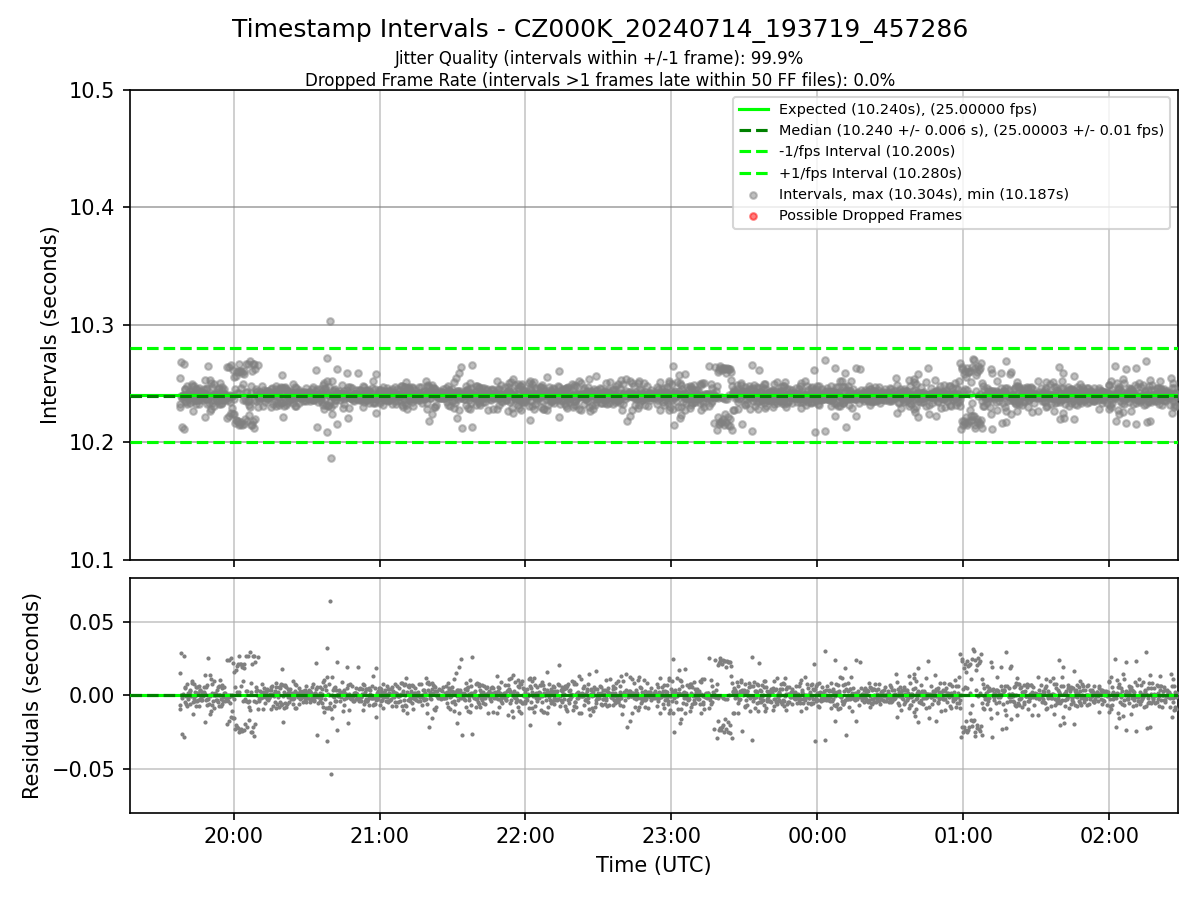Click the red dot marker for 'Possible Dropped Frames'

click(754, 216)
